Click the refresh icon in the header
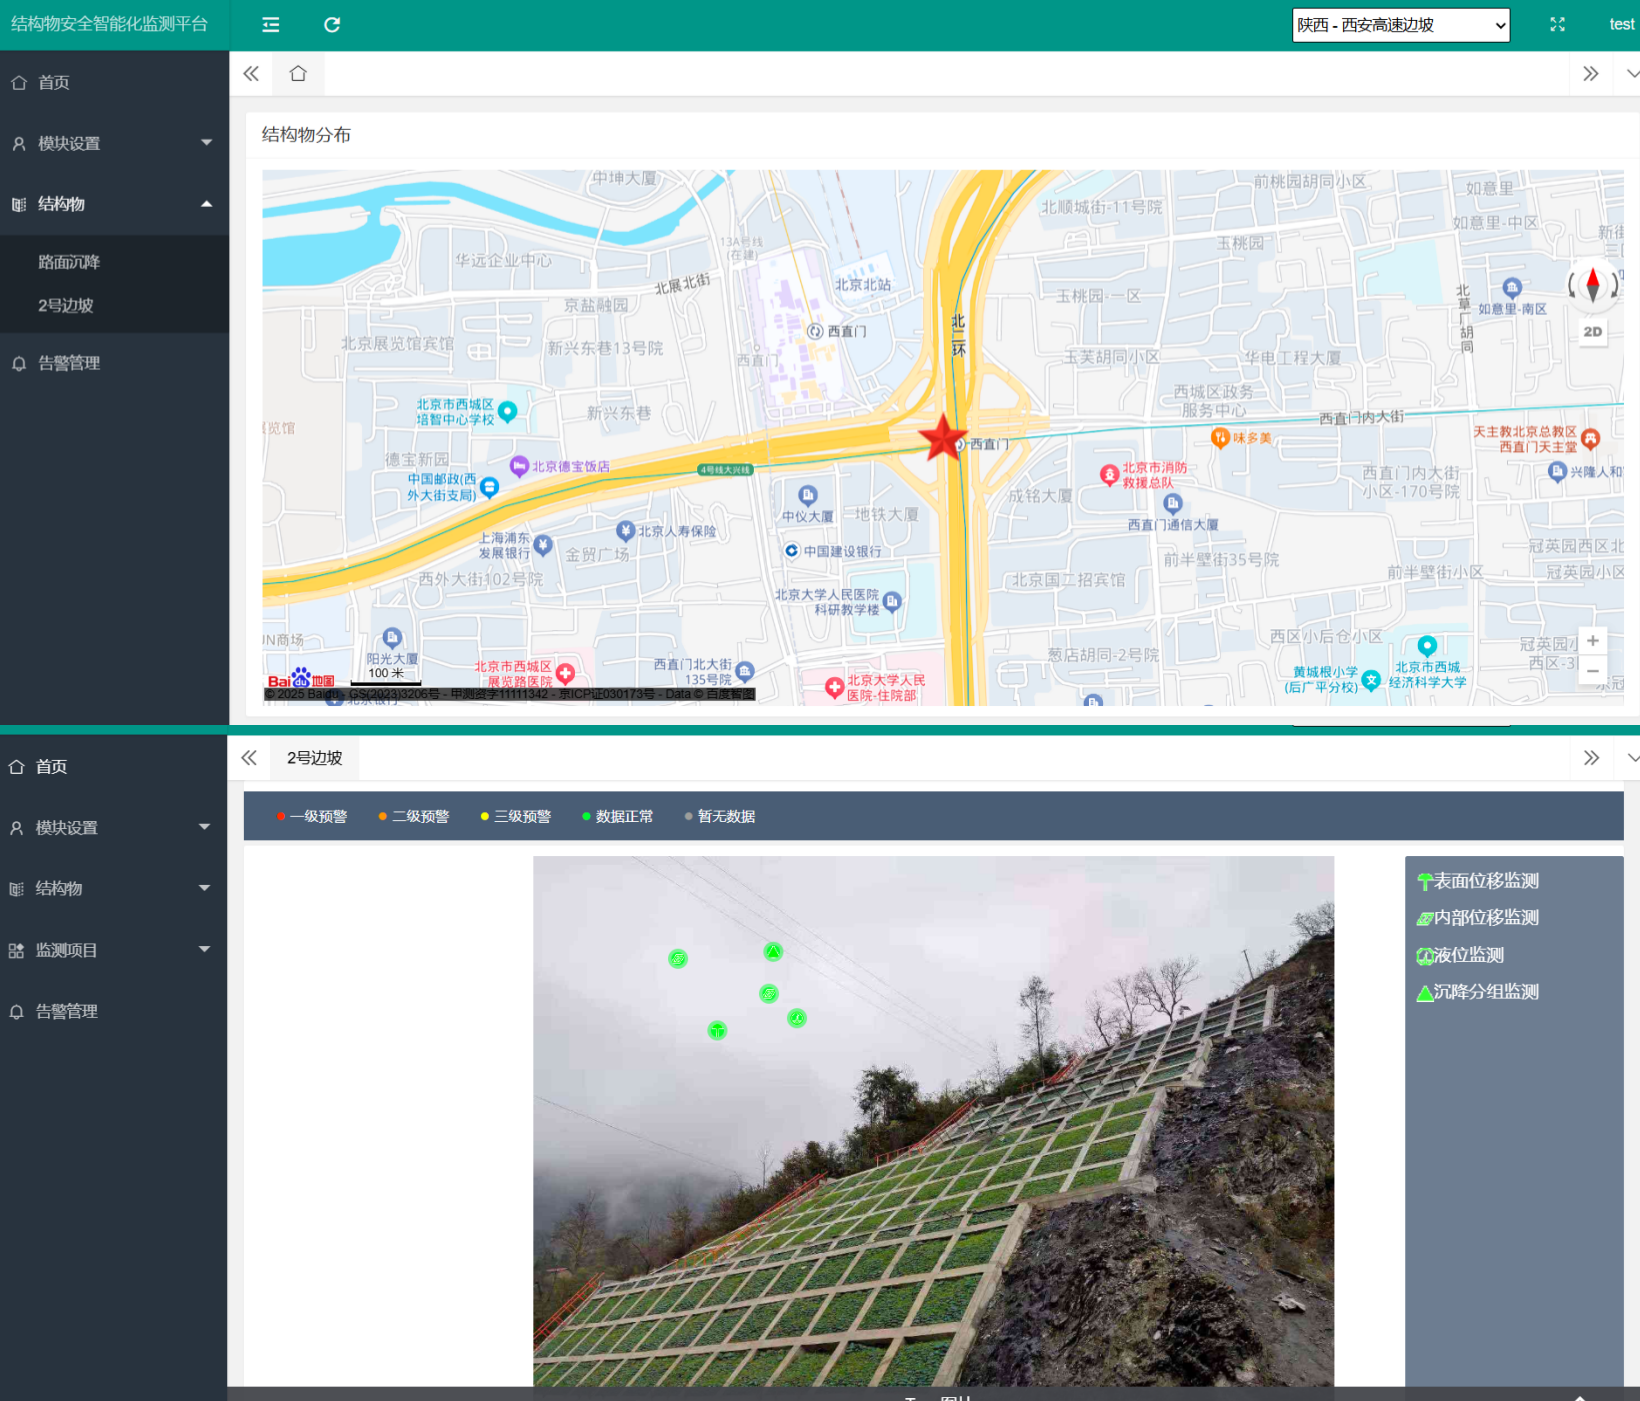 (x=332, y=25)
